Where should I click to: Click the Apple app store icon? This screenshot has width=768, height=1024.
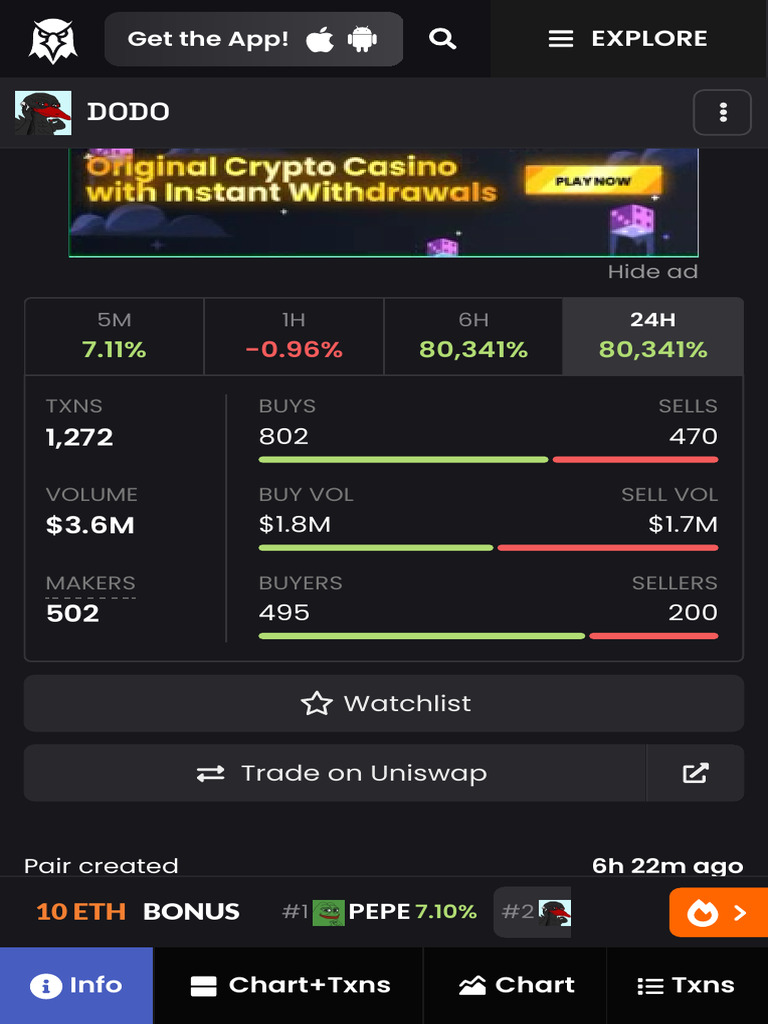pos(320,40)
